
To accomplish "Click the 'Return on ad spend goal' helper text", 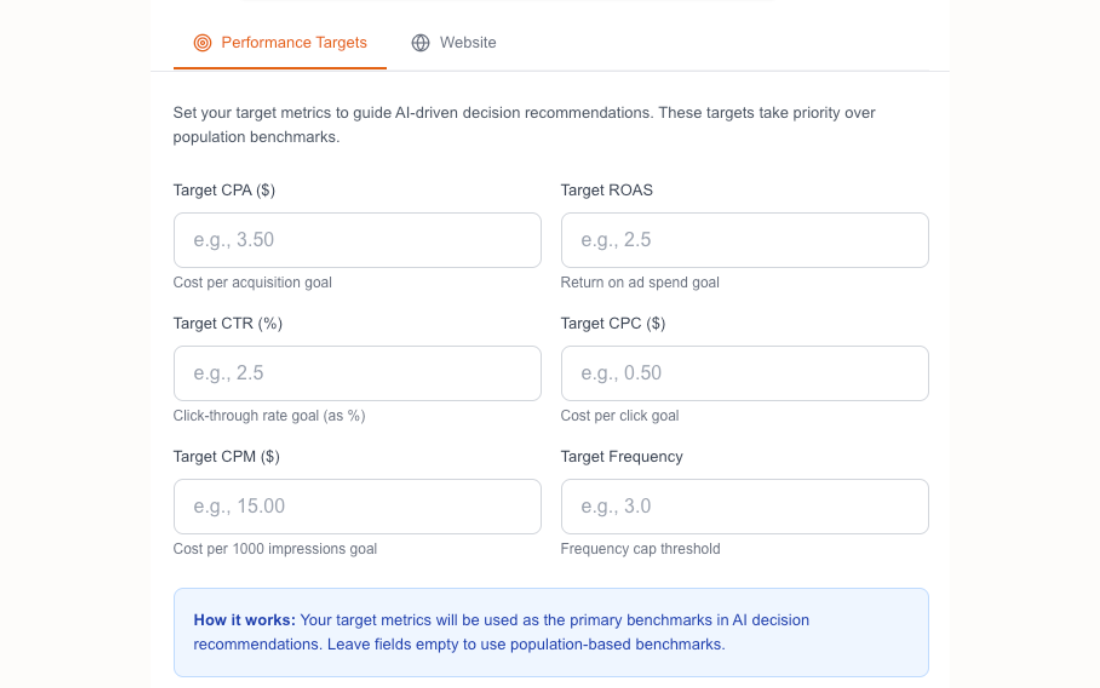I will (639, 283).
